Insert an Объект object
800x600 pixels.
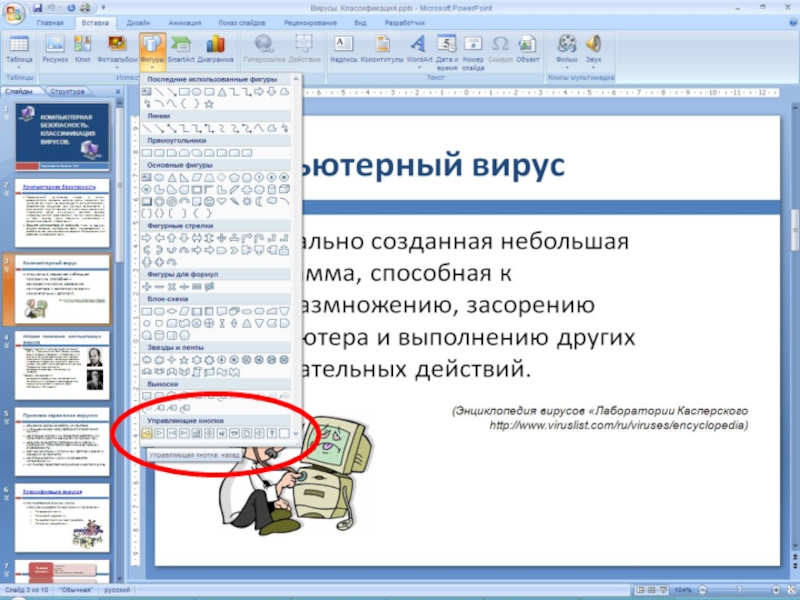(x=528, y=49)
